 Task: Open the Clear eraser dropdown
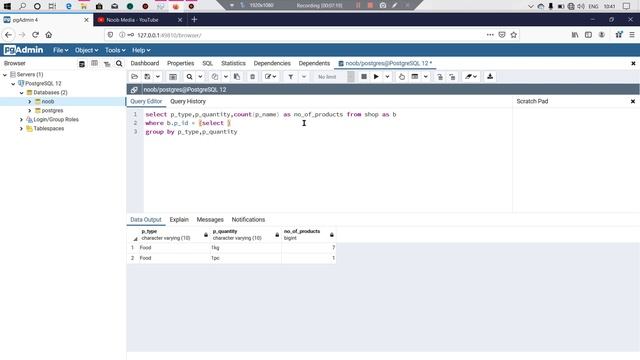[471, 77]
